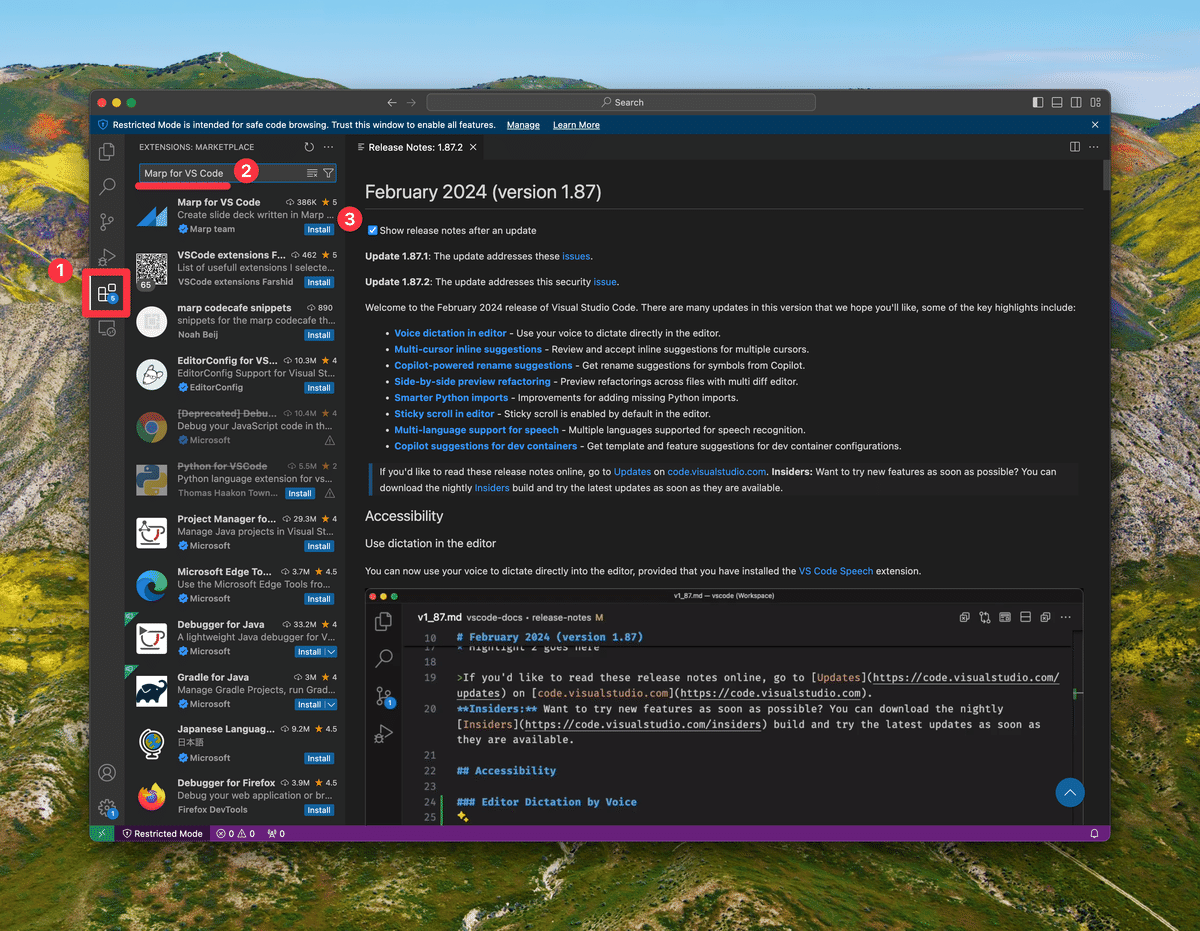1200x931 pixels.
Task: Open the Remote Explorer view
Action: [107, 328]
